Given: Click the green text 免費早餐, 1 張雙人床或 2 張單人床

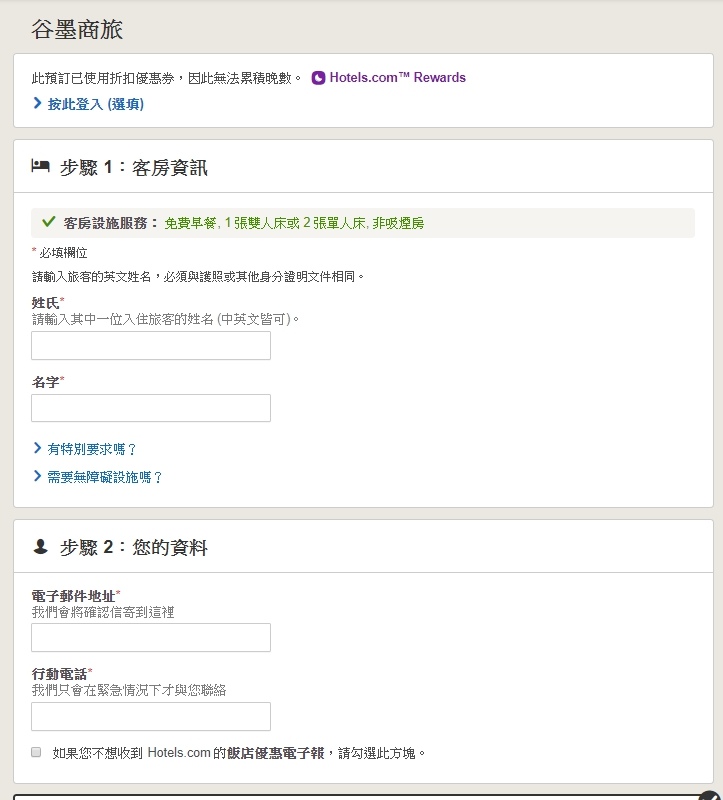Looking at the screenshot, I should point(265,223).
